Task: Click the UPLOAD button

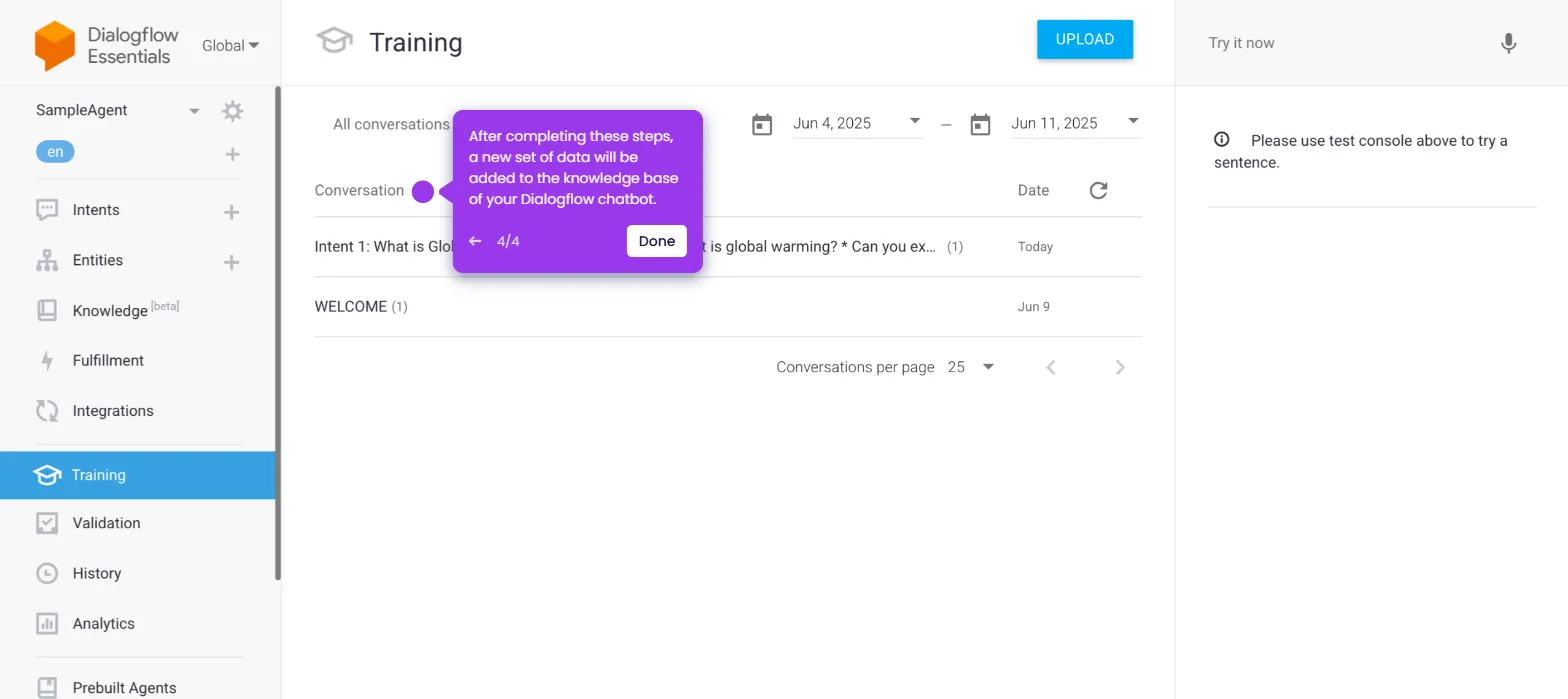Action: tap(1085, 40)
